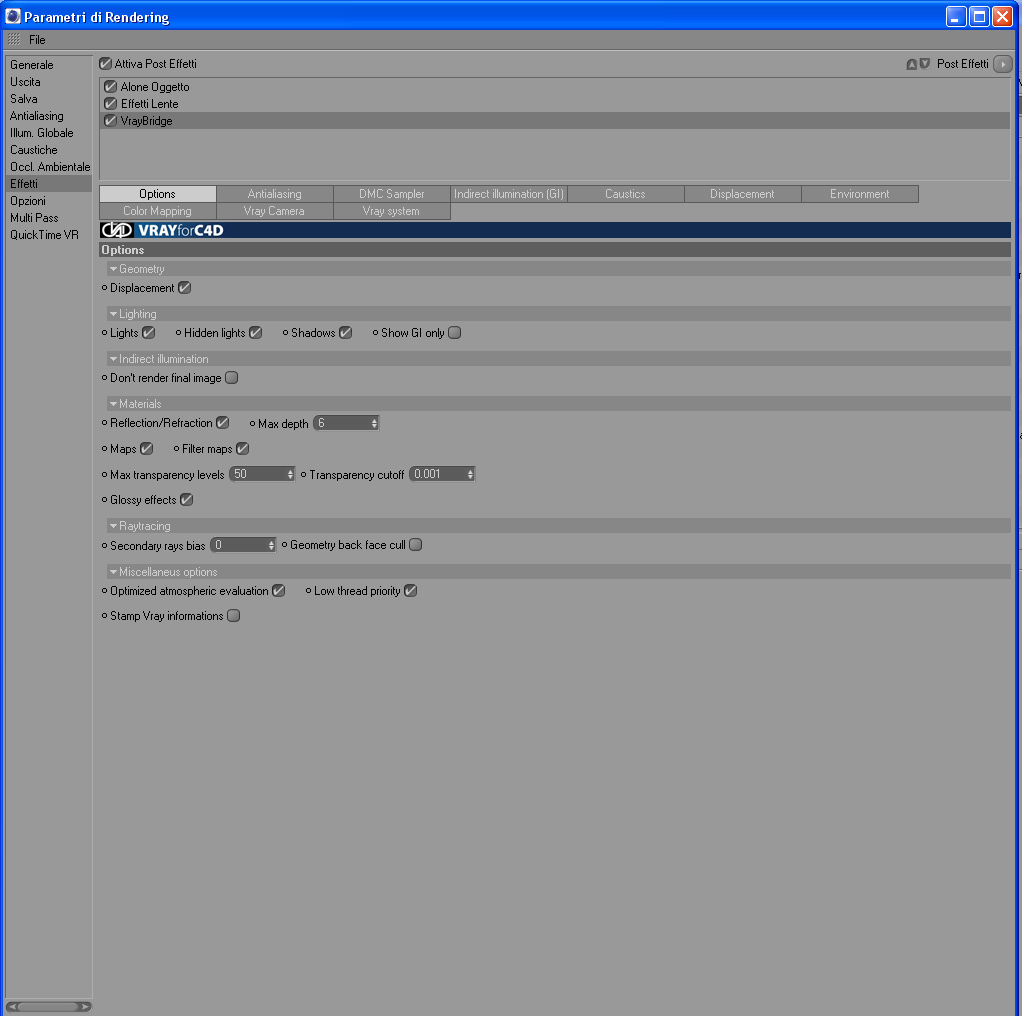
Task: Toggle the Hidden lights checkbox
Action: coord(256,332)
